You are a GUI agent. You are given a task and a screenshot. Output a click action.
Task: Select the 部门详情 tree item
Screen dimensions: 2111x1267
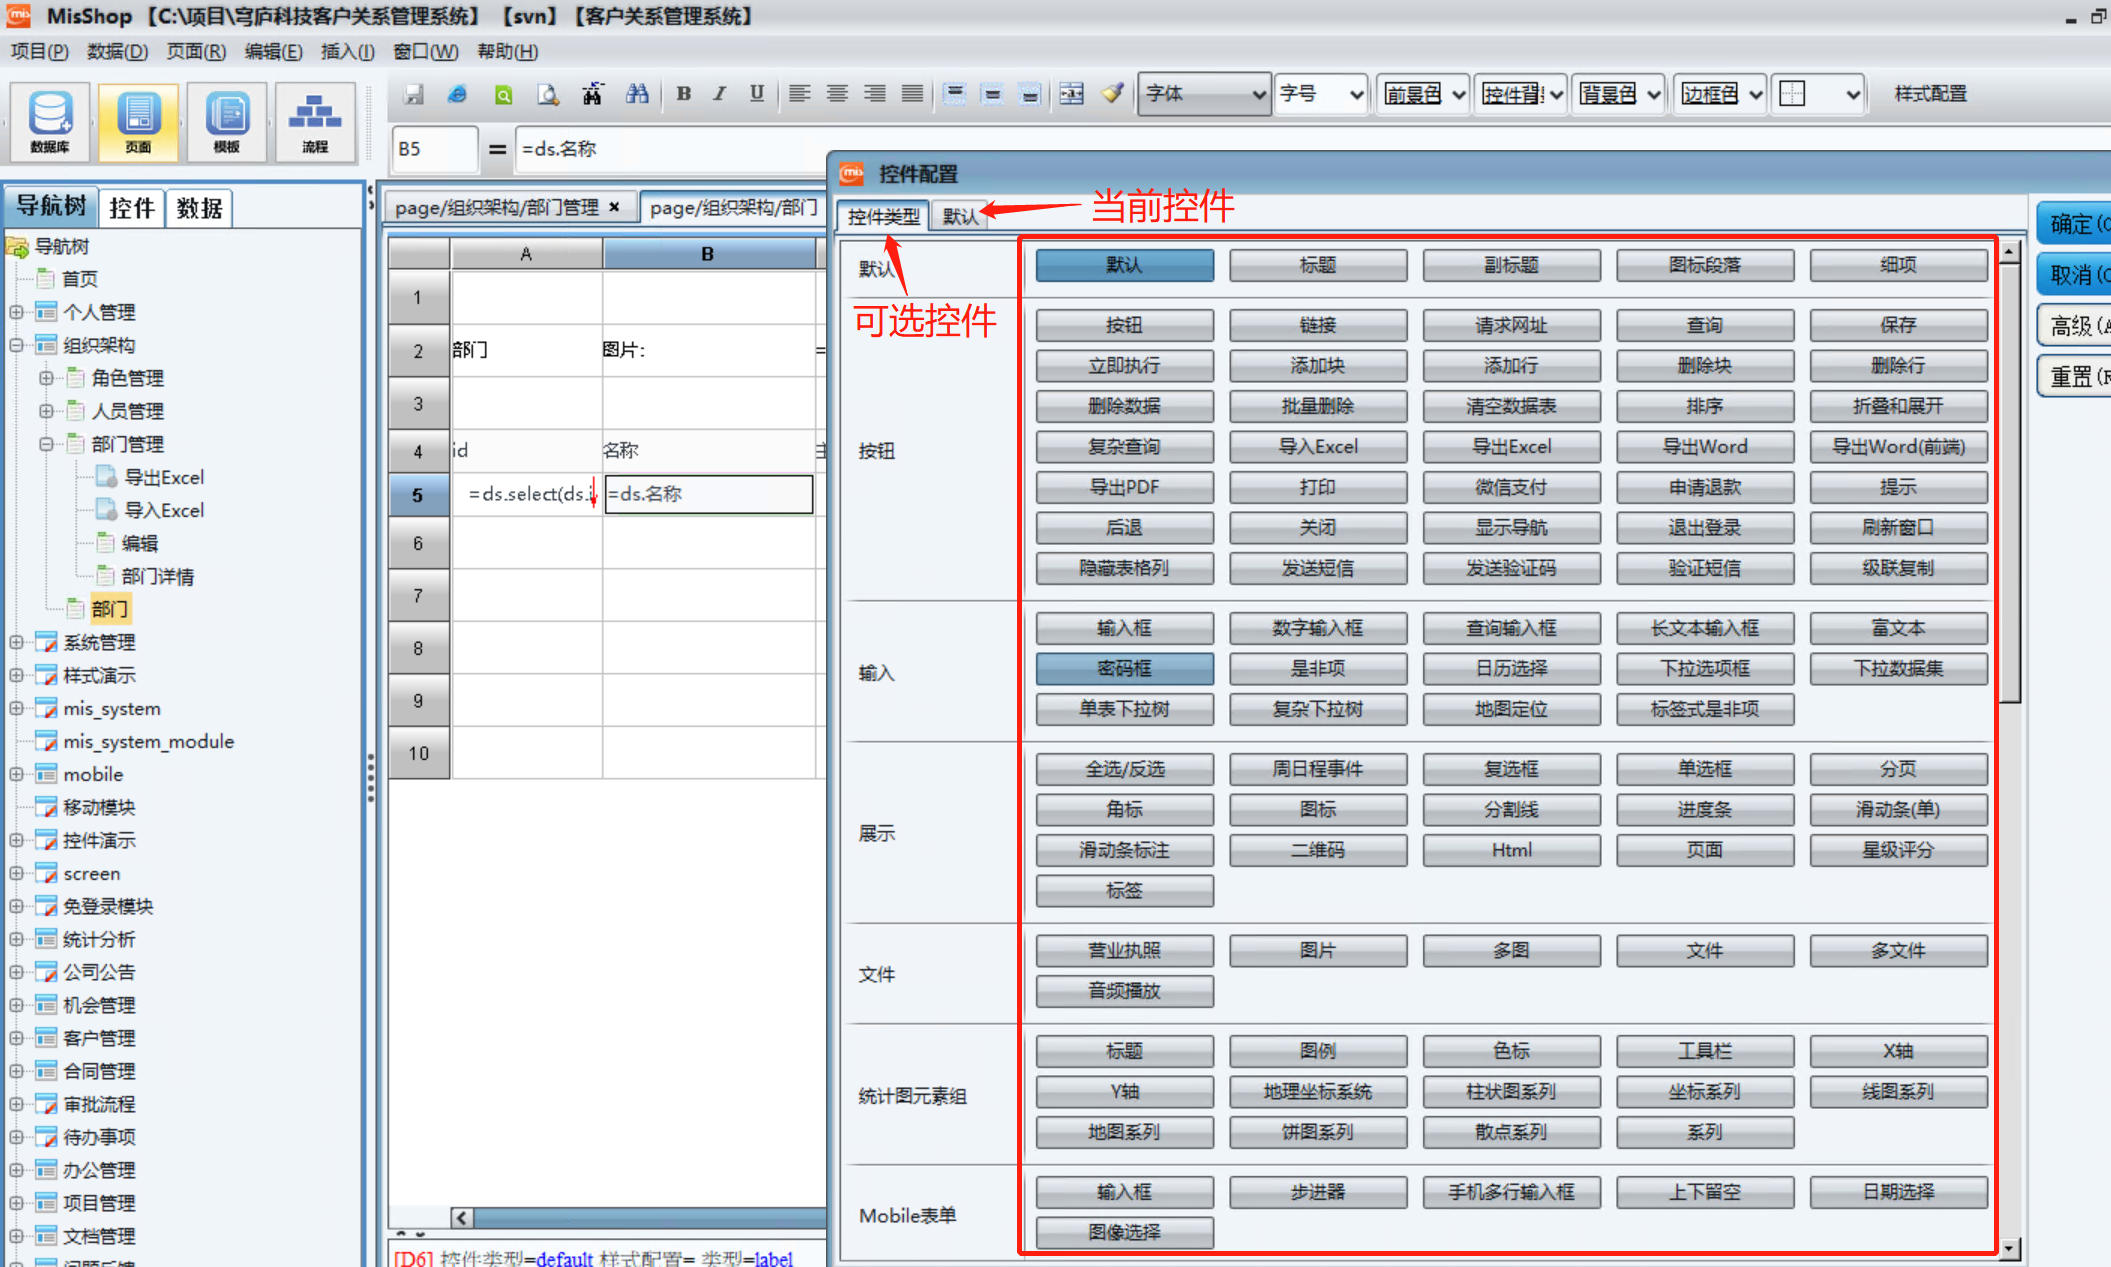point(157,576)
